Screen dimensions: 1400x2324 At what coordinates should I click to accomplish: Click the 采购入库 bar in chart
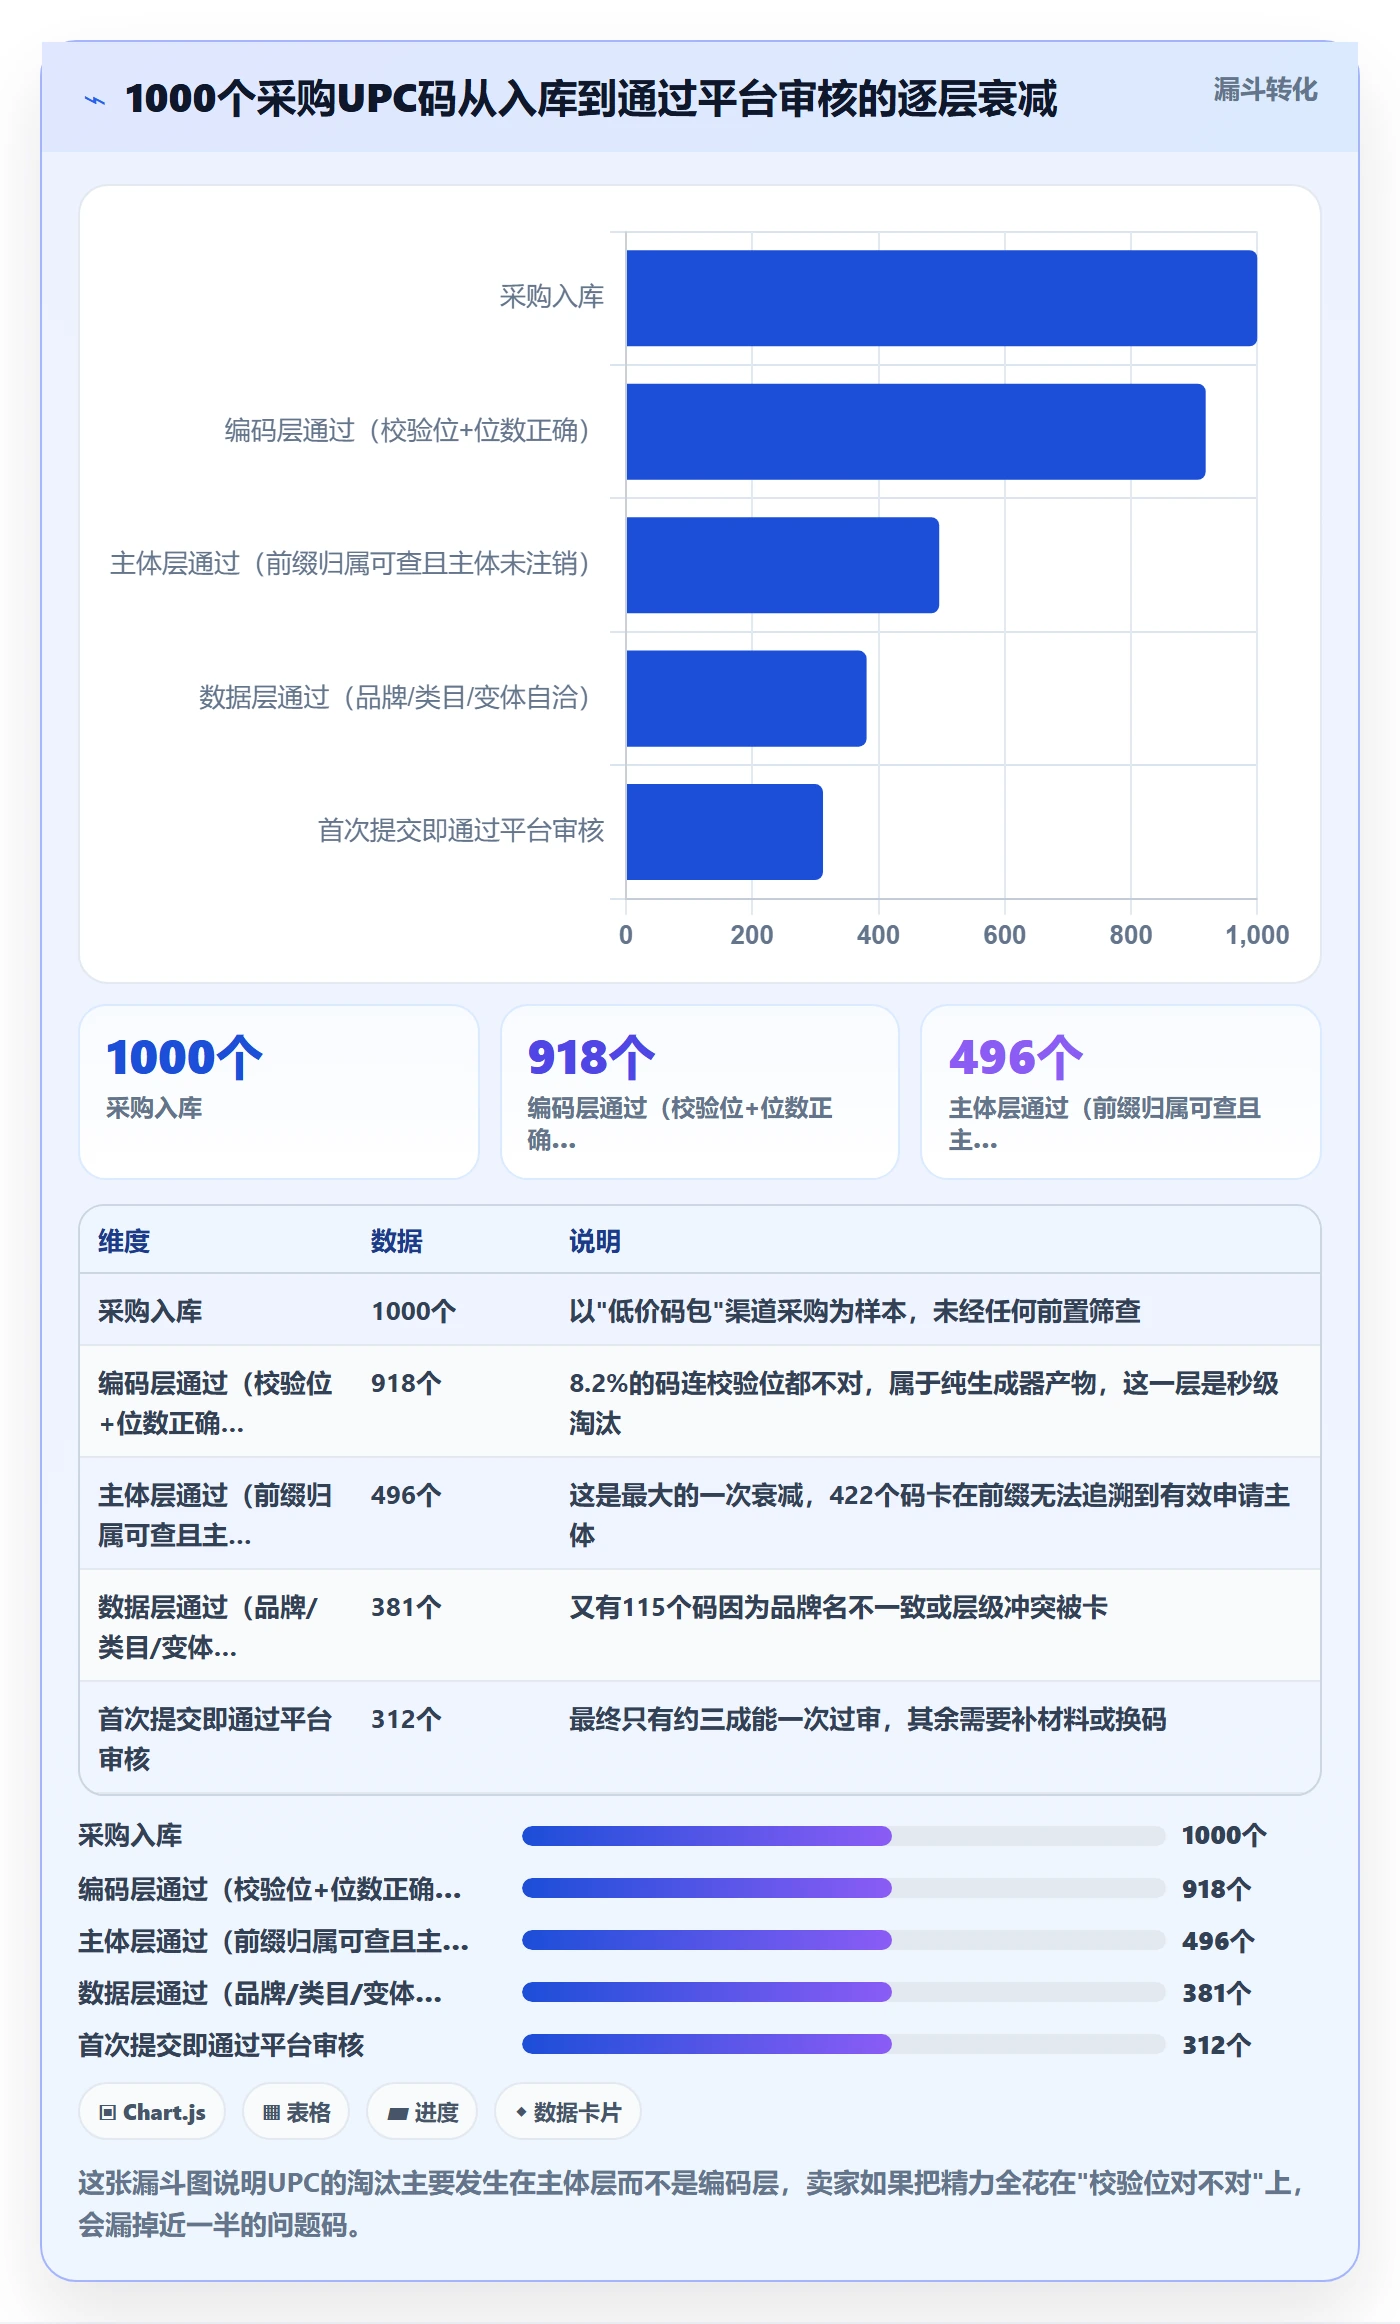(941, 298)
